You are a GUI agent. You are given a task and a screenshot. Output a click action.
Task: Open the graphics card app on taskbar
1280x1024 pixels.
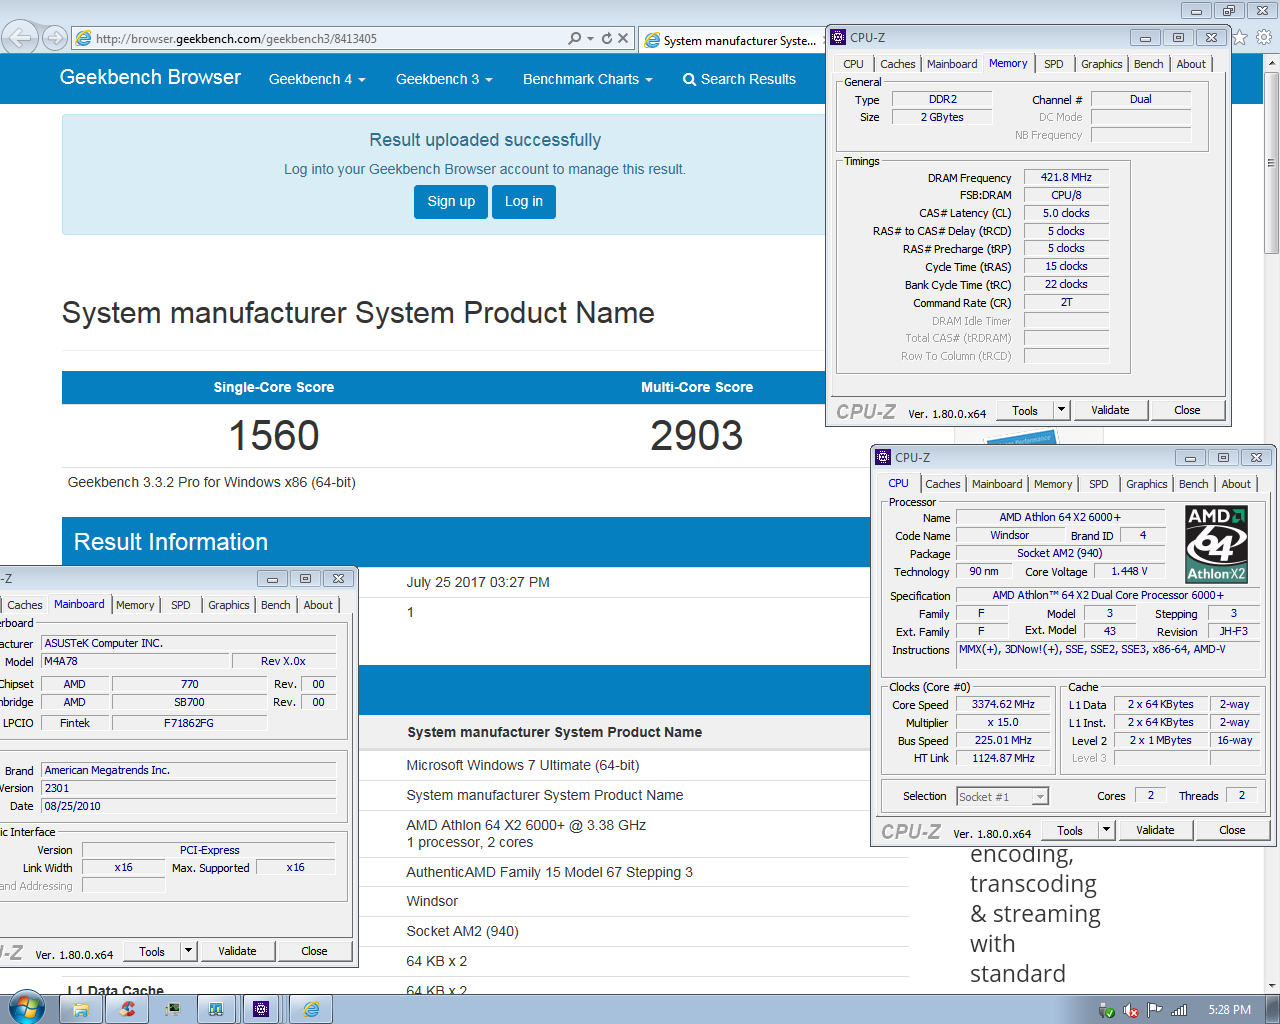click(x=172, y=1009)
